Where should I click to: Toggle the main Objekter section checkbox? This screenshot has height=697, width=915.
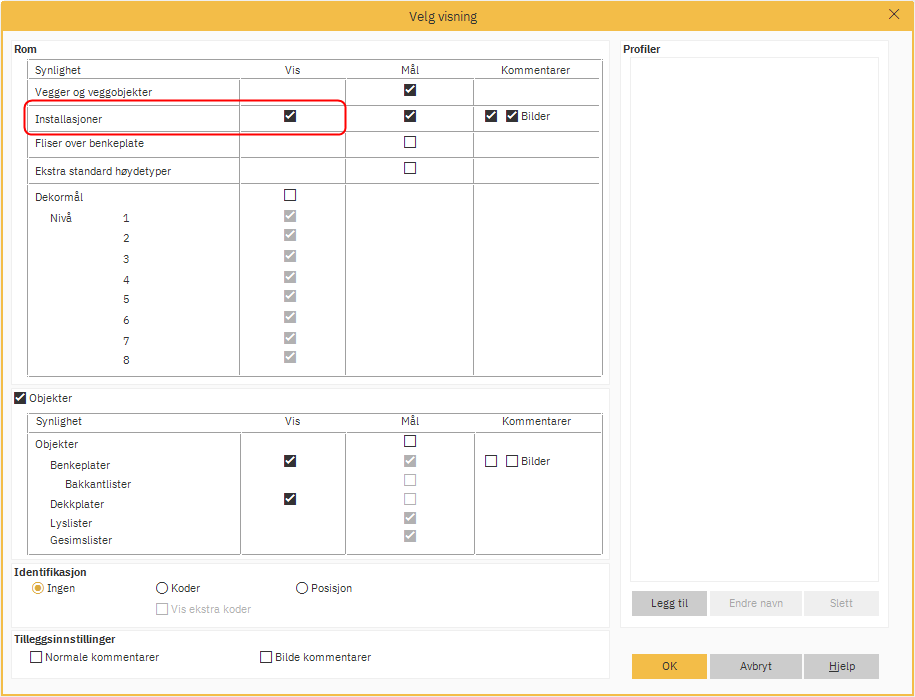(20, 398)
